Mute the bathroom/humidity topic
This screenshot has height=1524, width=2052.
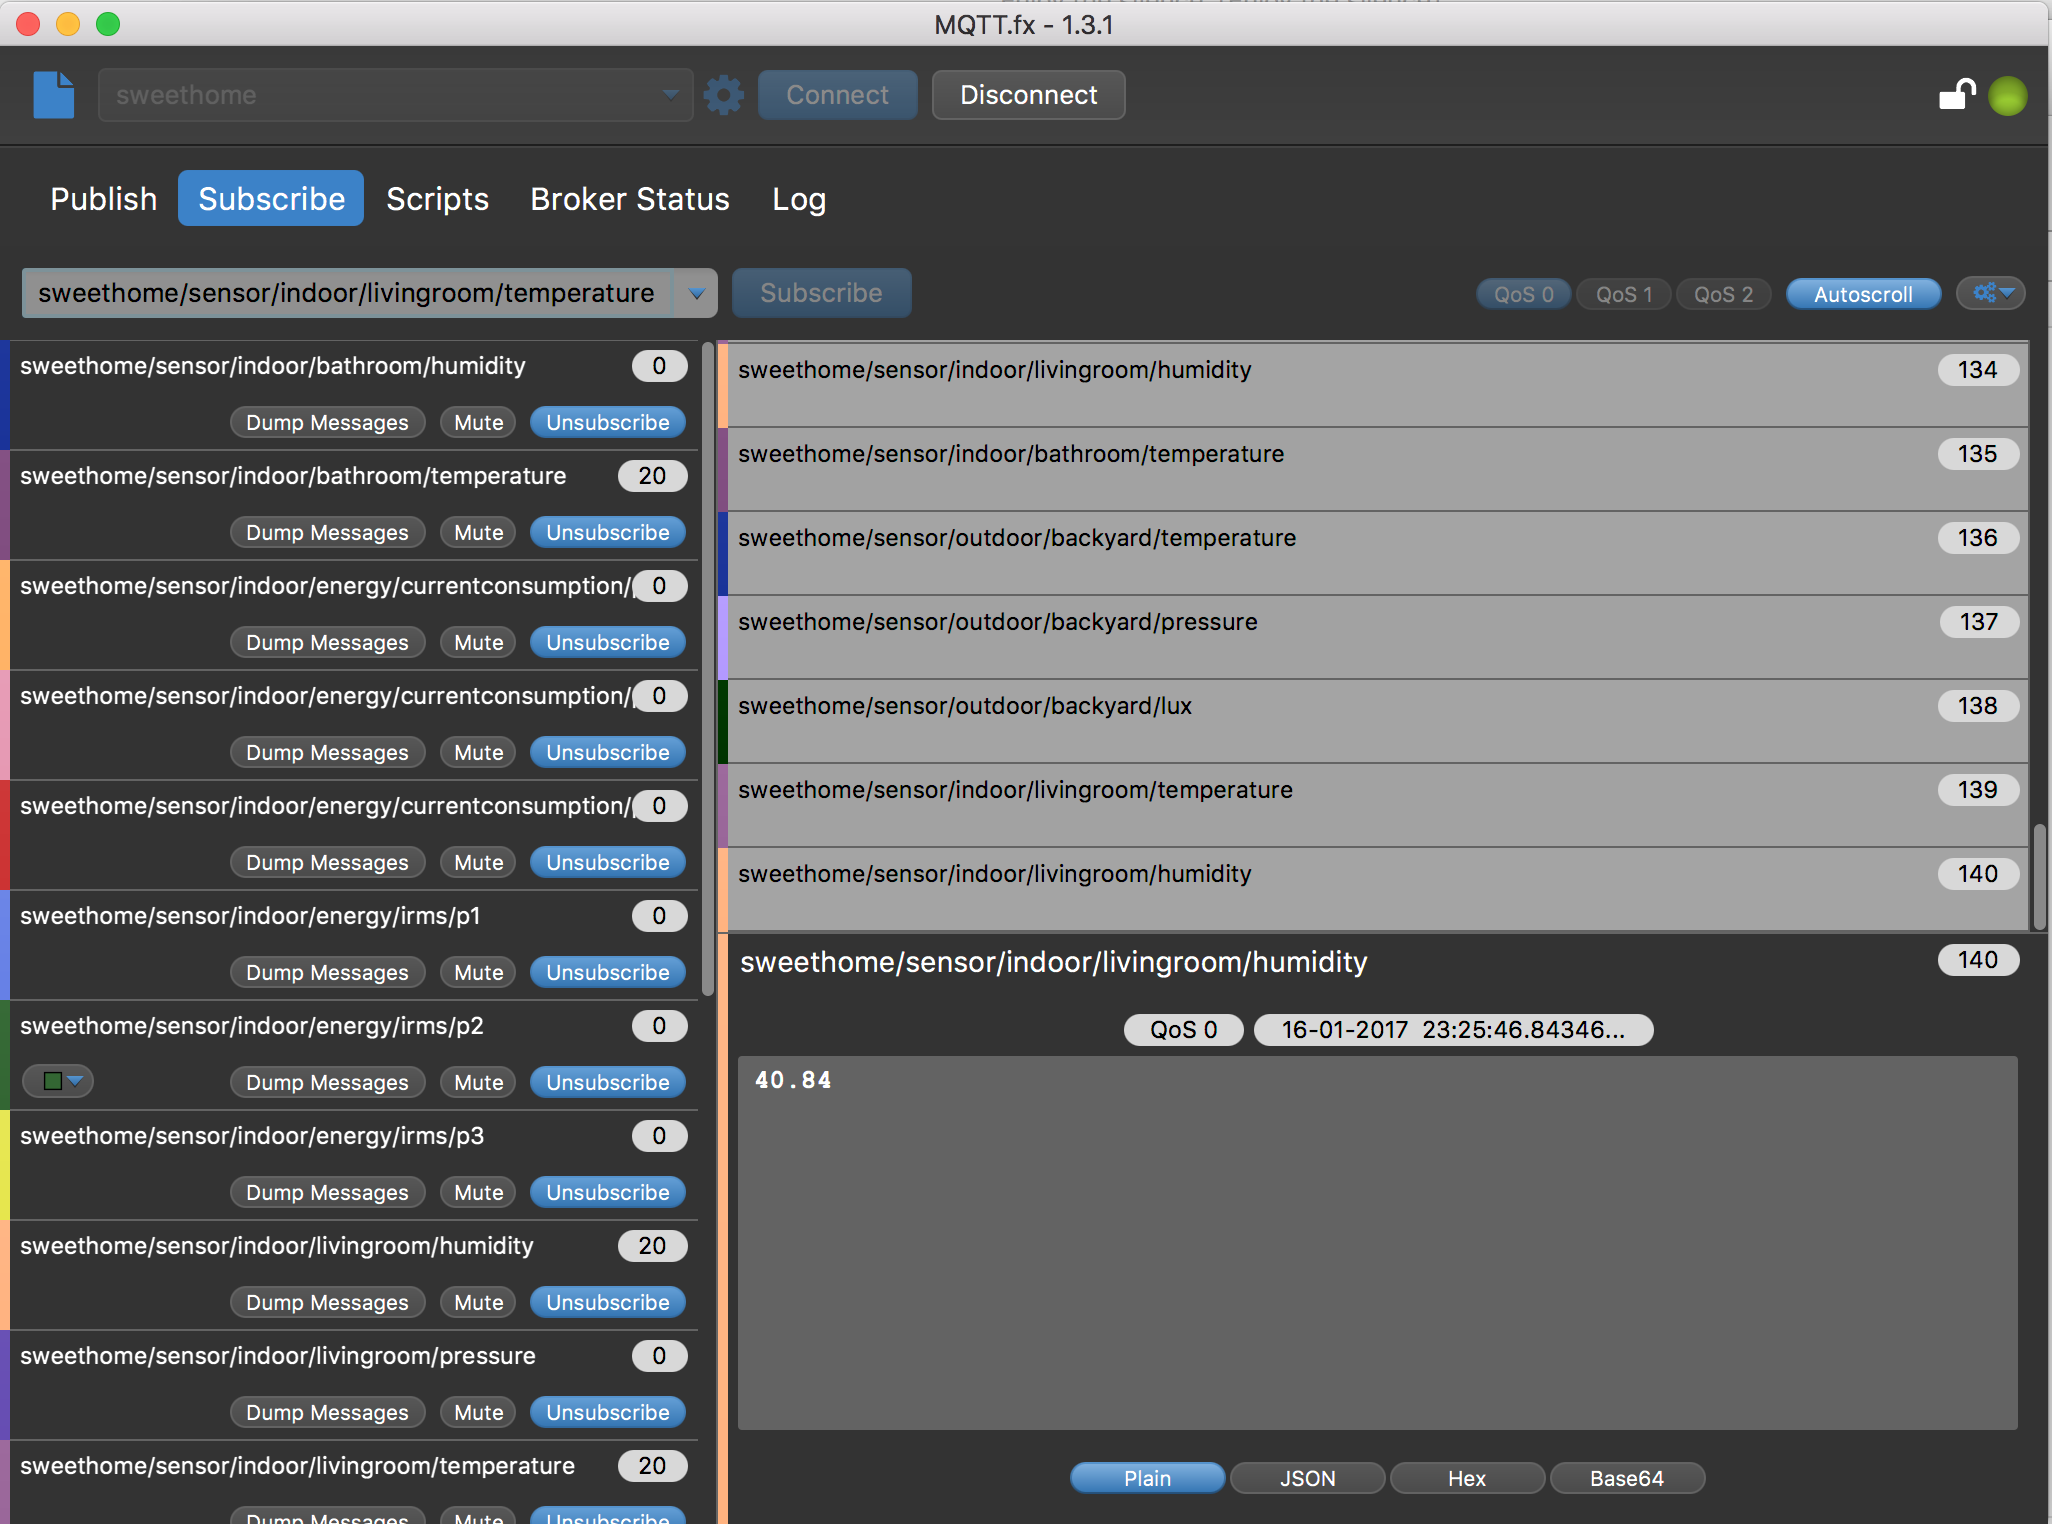(477, 422)
